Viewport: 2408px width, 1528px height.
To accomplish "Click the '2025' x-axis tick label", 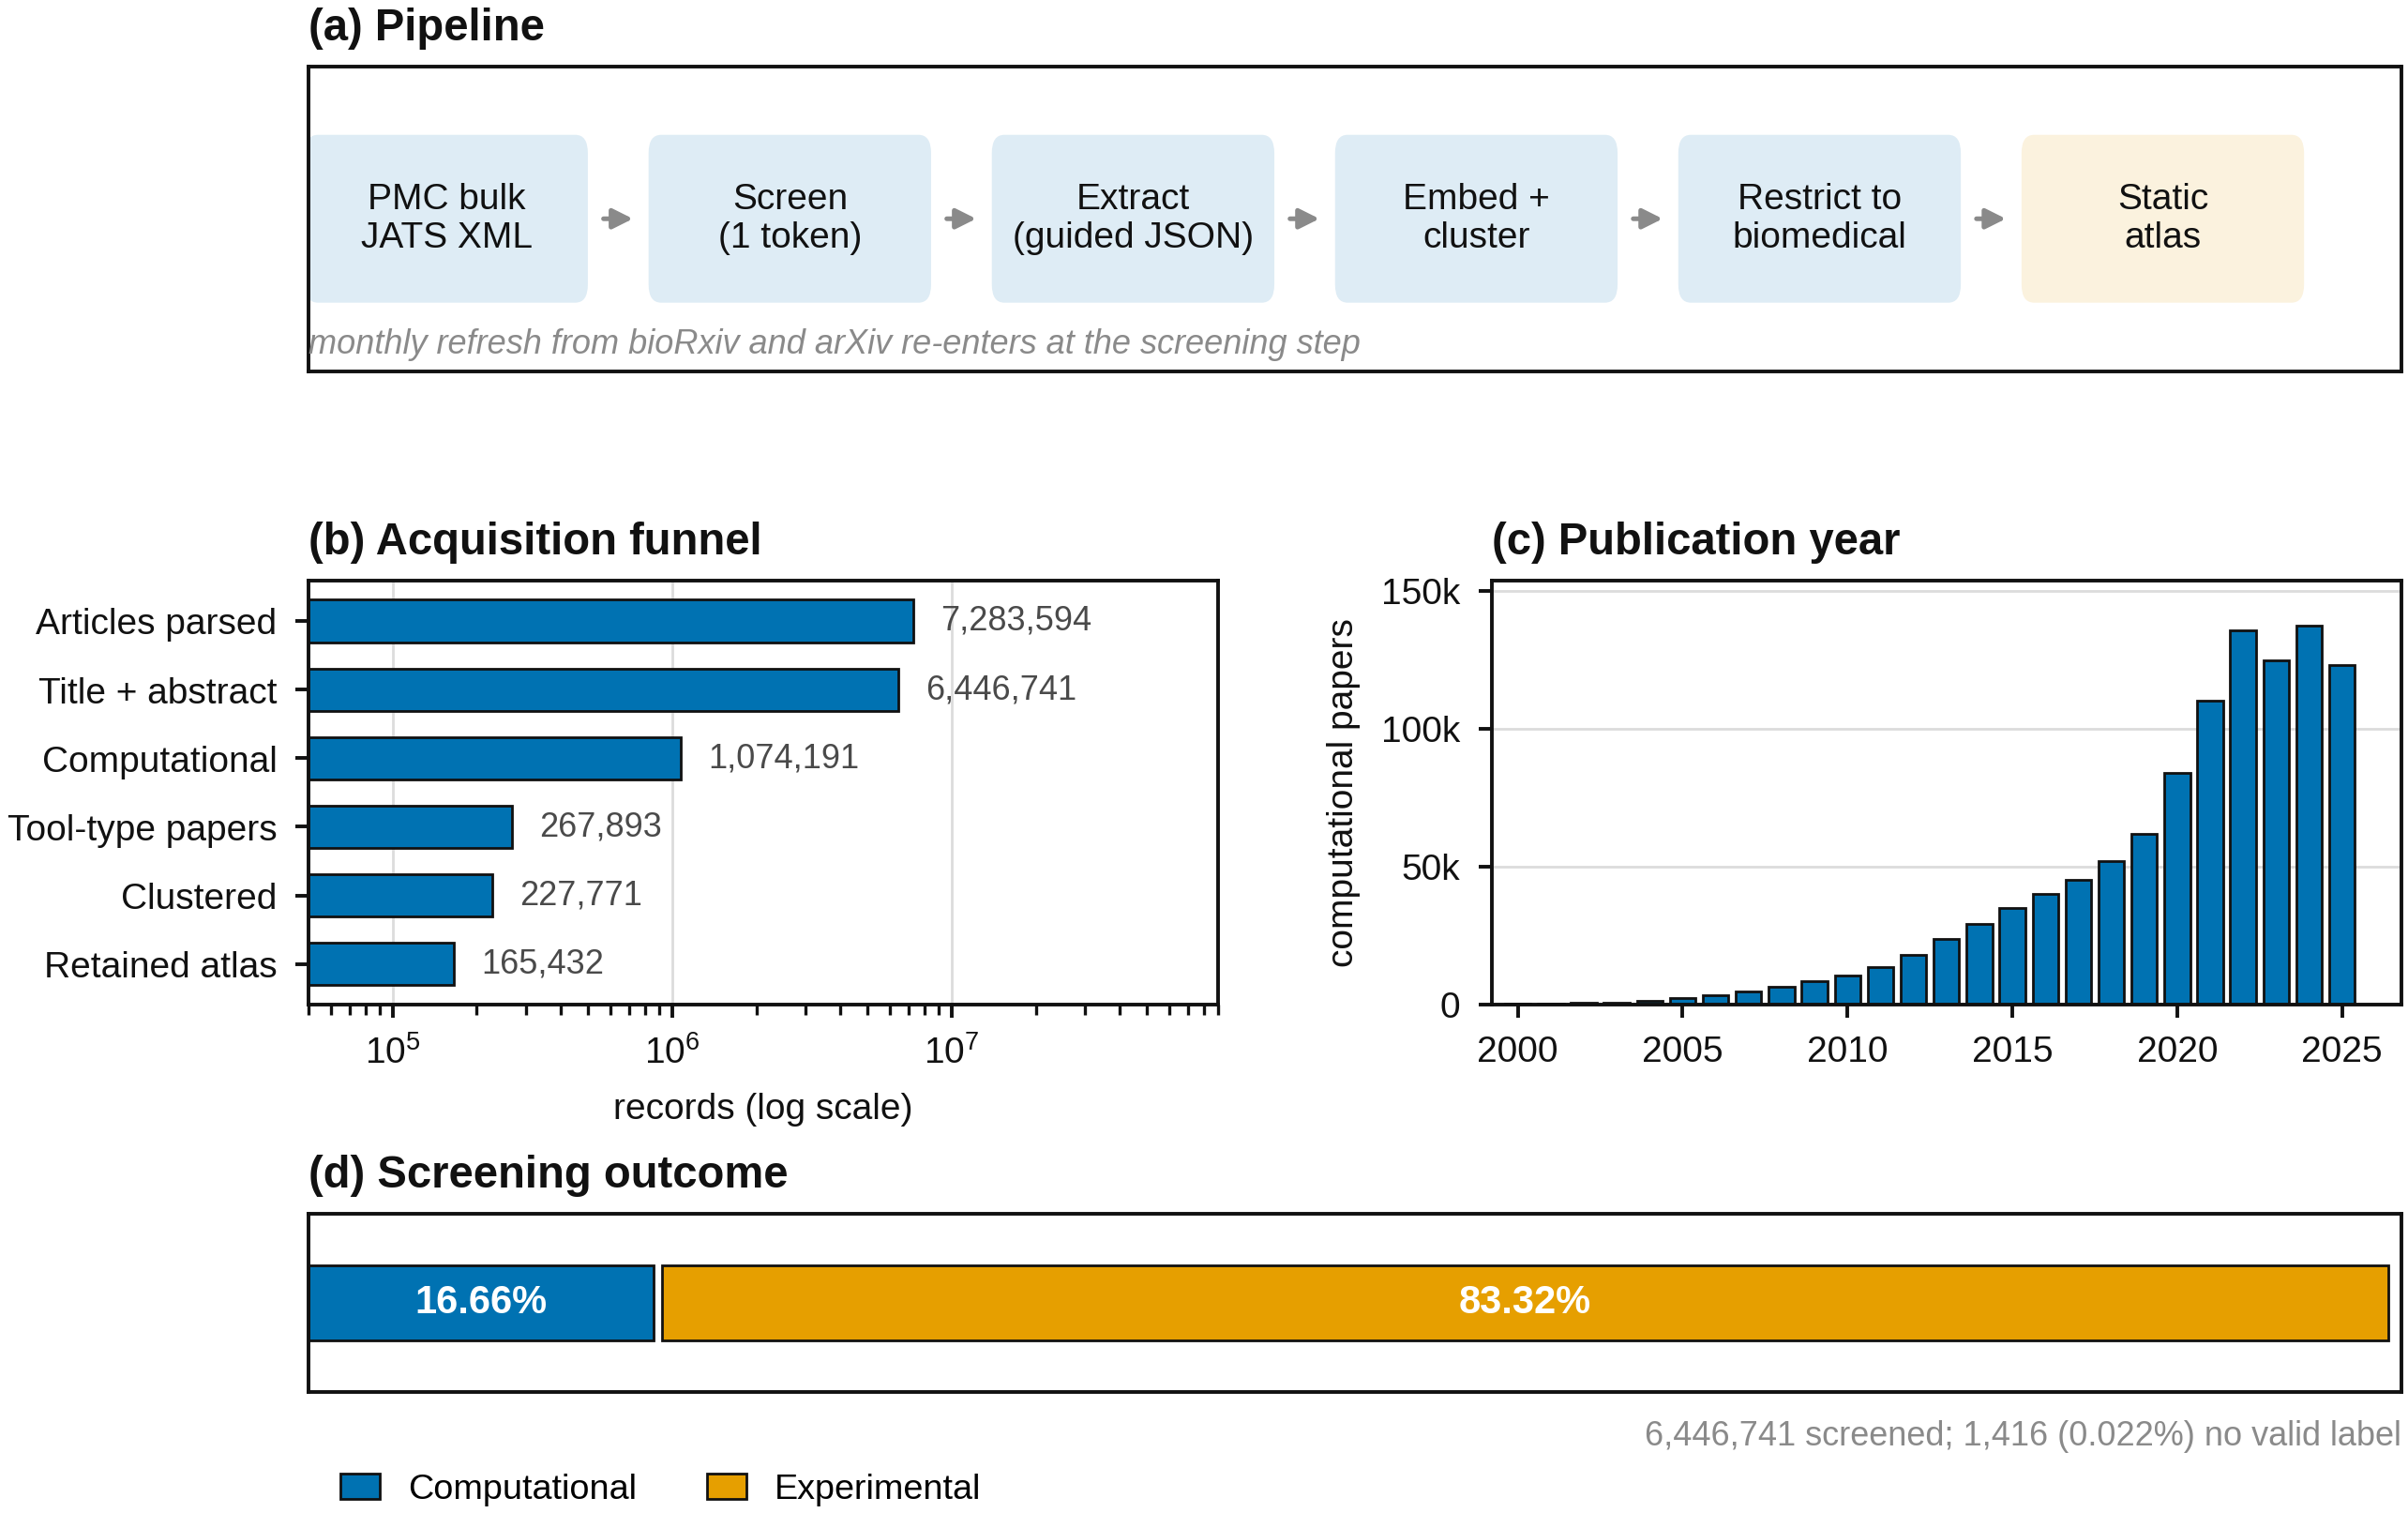I will click(2341, 1049).
